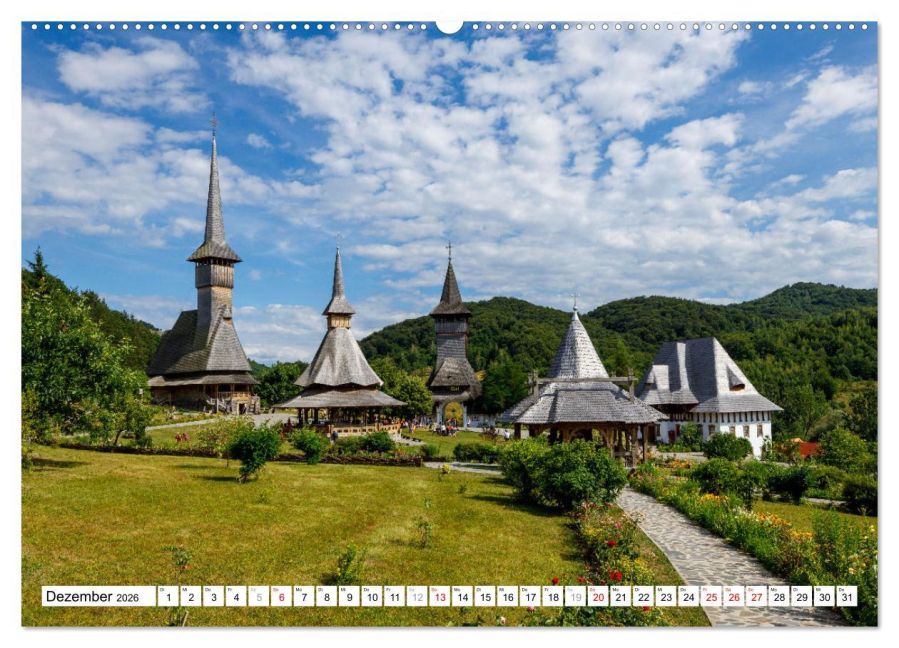Select day 11 in the calendar strip
Image resolution: width=899 pixels, height=648 pixels.
[x=394, y=596]
